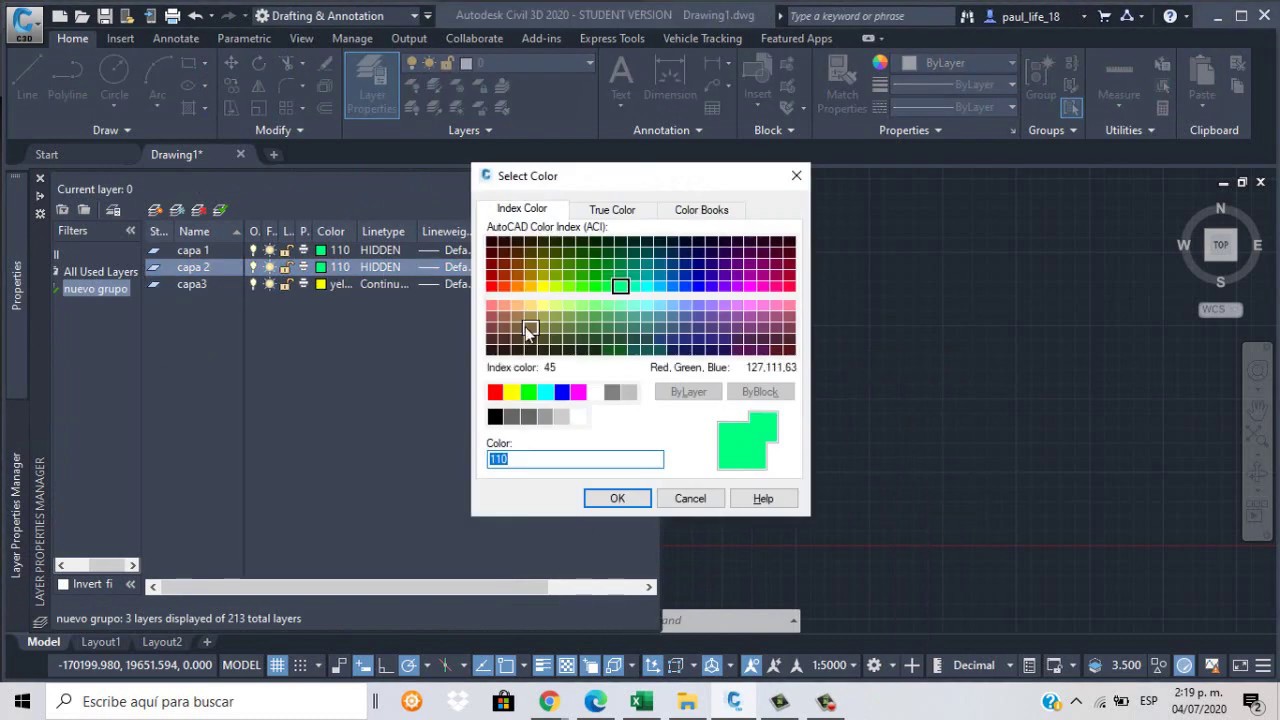Click the Excel icon in Windows taskbar
Viewport: 1280px width, 720px height.
pyautogui.click(x=641, y=701)
